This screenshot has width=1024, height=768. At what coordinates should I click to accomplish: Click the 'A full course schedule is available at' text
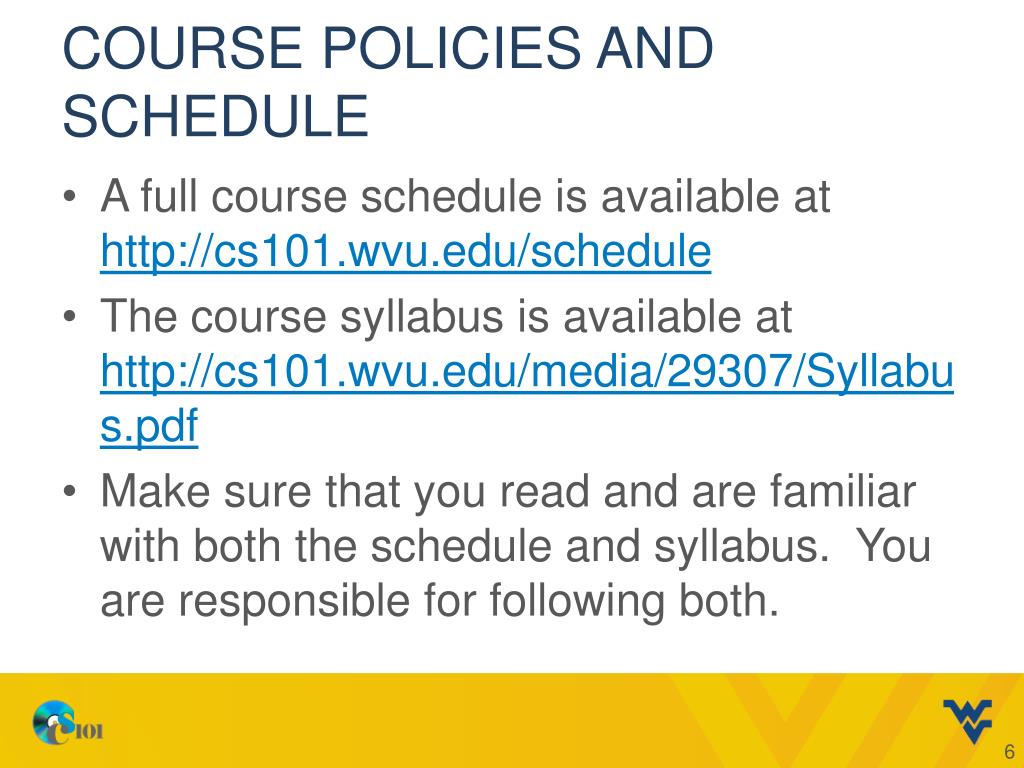click(465, 196)
